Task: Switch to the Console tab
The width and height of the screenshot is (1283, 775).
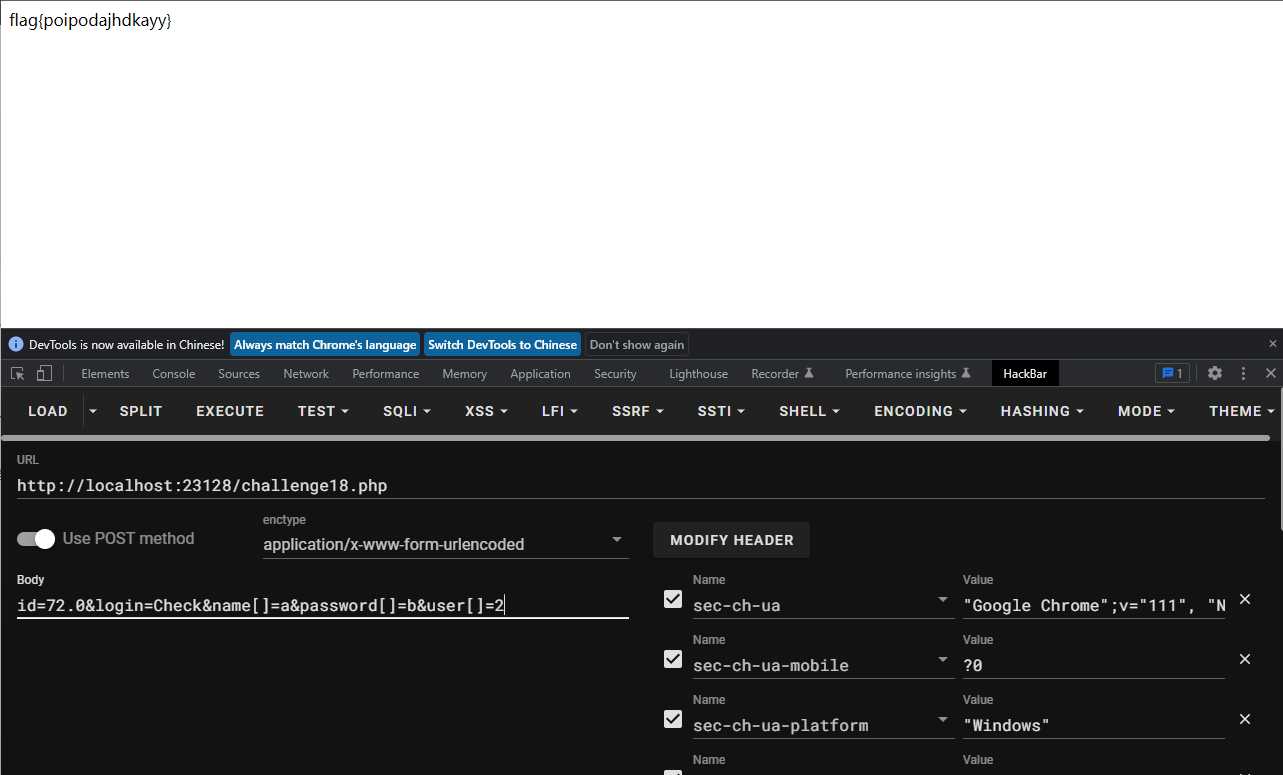Action: click(174, 374)
